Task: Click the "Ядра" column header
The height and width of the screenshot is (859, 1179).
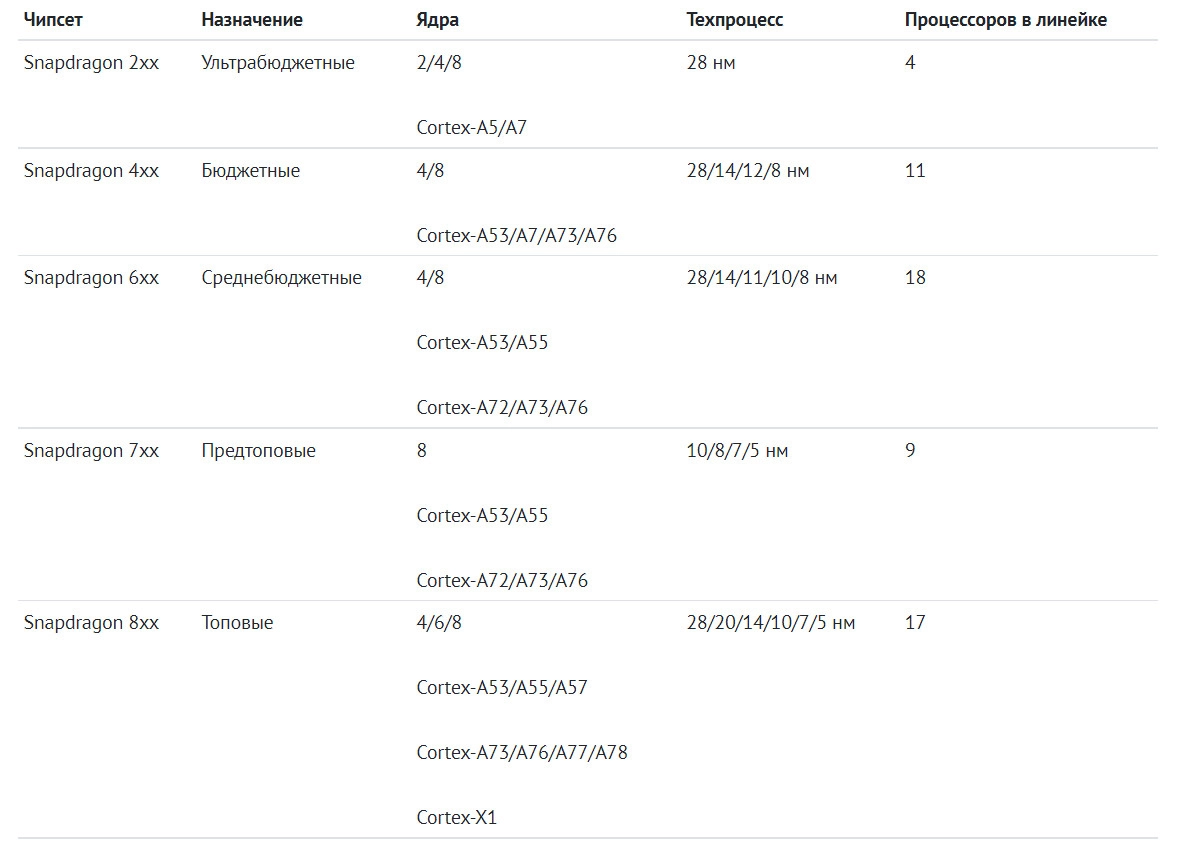Action: coord(438,20)
